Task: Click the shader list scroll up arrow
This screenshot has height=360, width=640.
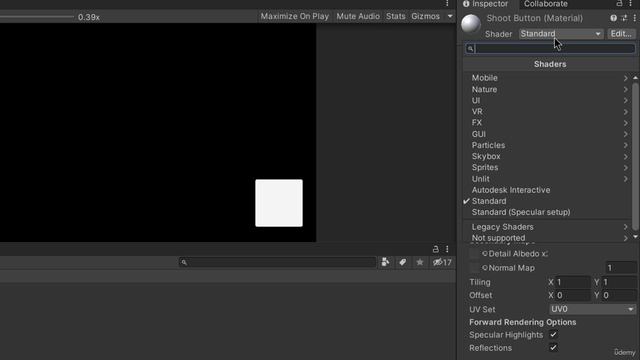Action: [x=636, y=78]
